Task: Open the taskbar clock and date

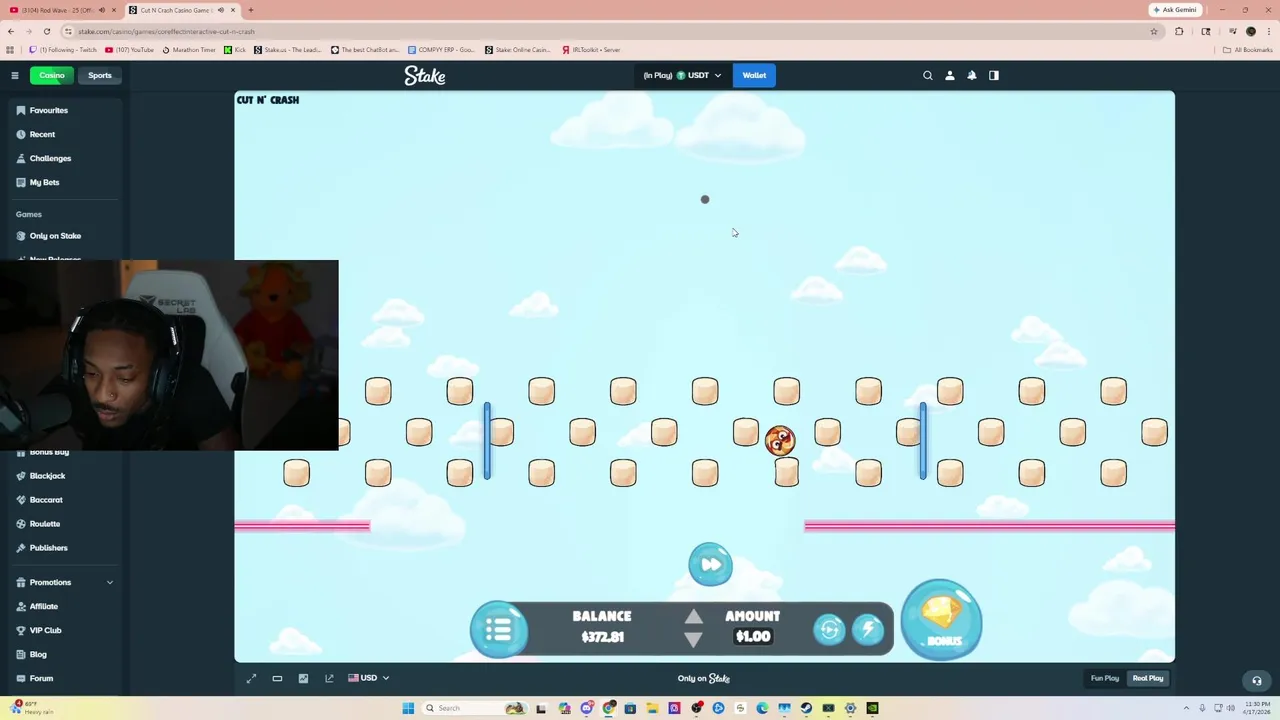Action: tap(1258, 708)
